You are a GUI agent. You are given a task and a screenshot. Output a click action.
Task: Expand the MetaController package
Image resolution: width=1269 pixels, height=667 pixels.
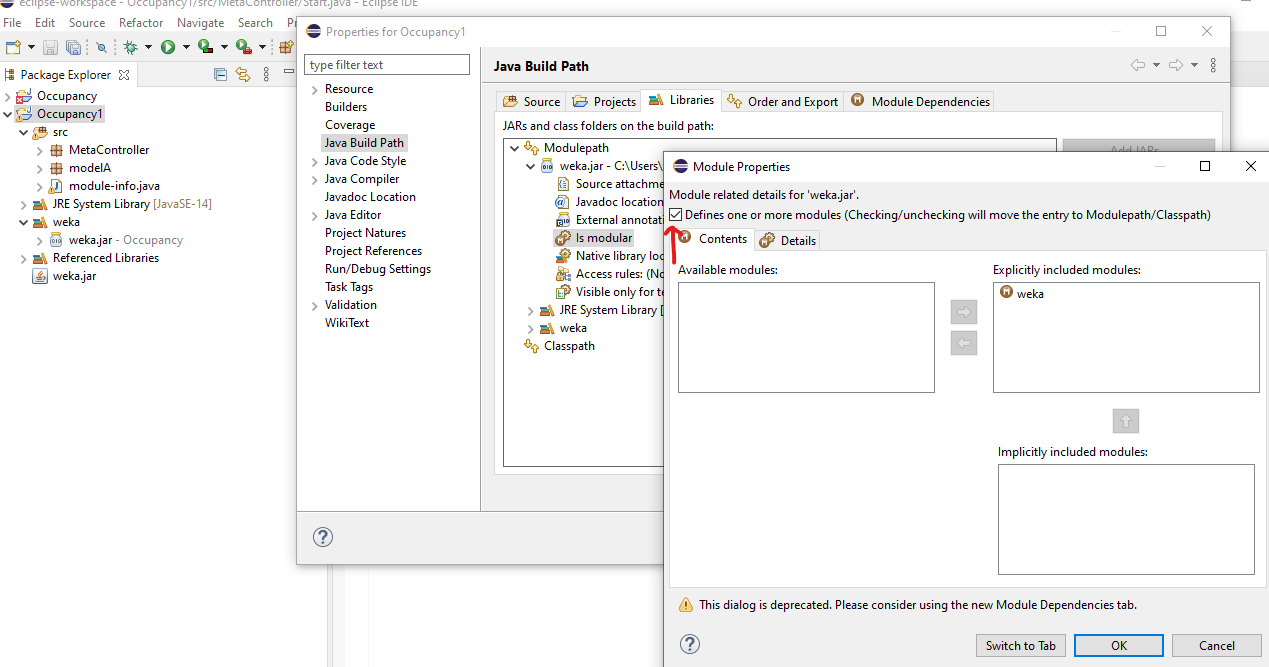(x=40, y=150)
